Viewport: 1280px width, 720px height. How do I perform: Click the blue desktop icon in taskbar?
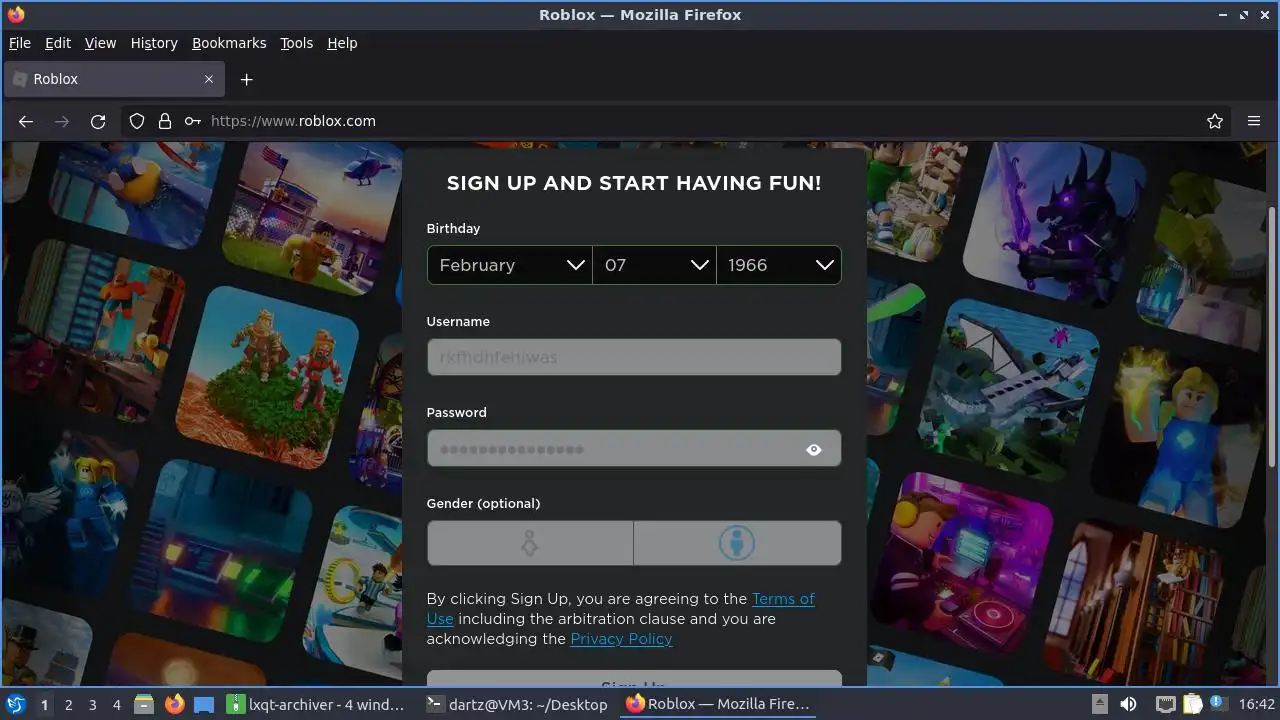coord(204,704)
